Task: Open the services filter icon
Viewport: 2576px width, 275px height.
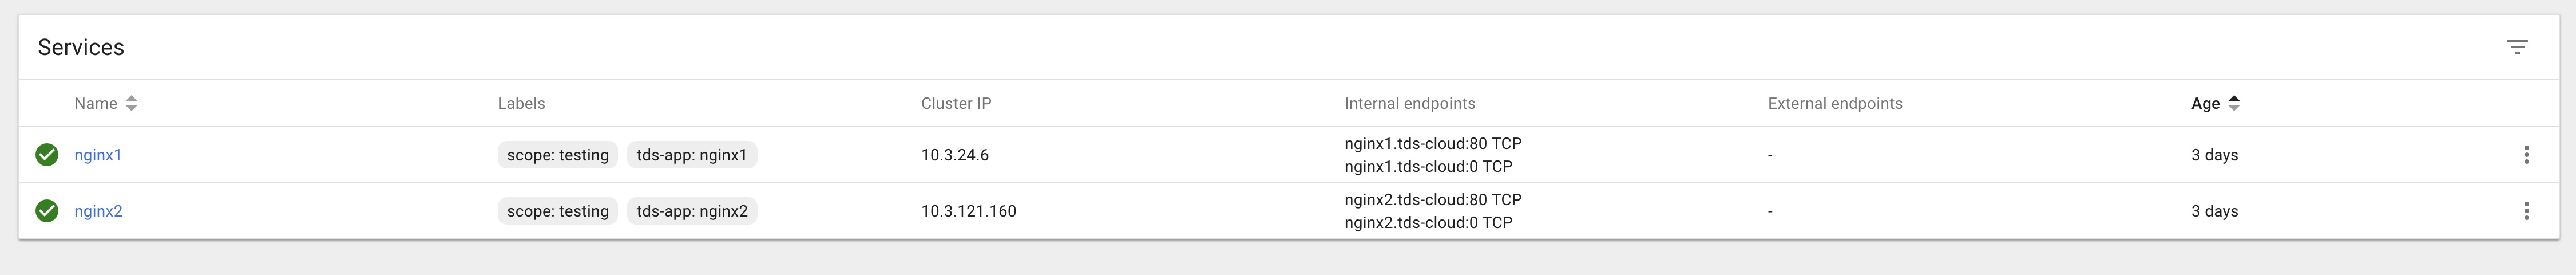Action: (x=2517, y=47)
